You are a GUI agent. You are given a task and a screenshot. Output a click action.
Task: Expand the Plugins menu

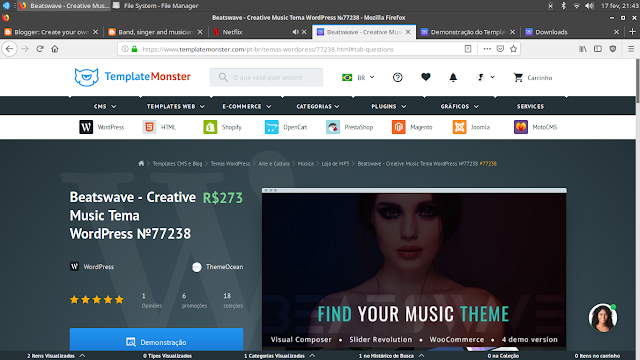pos(389,106)
